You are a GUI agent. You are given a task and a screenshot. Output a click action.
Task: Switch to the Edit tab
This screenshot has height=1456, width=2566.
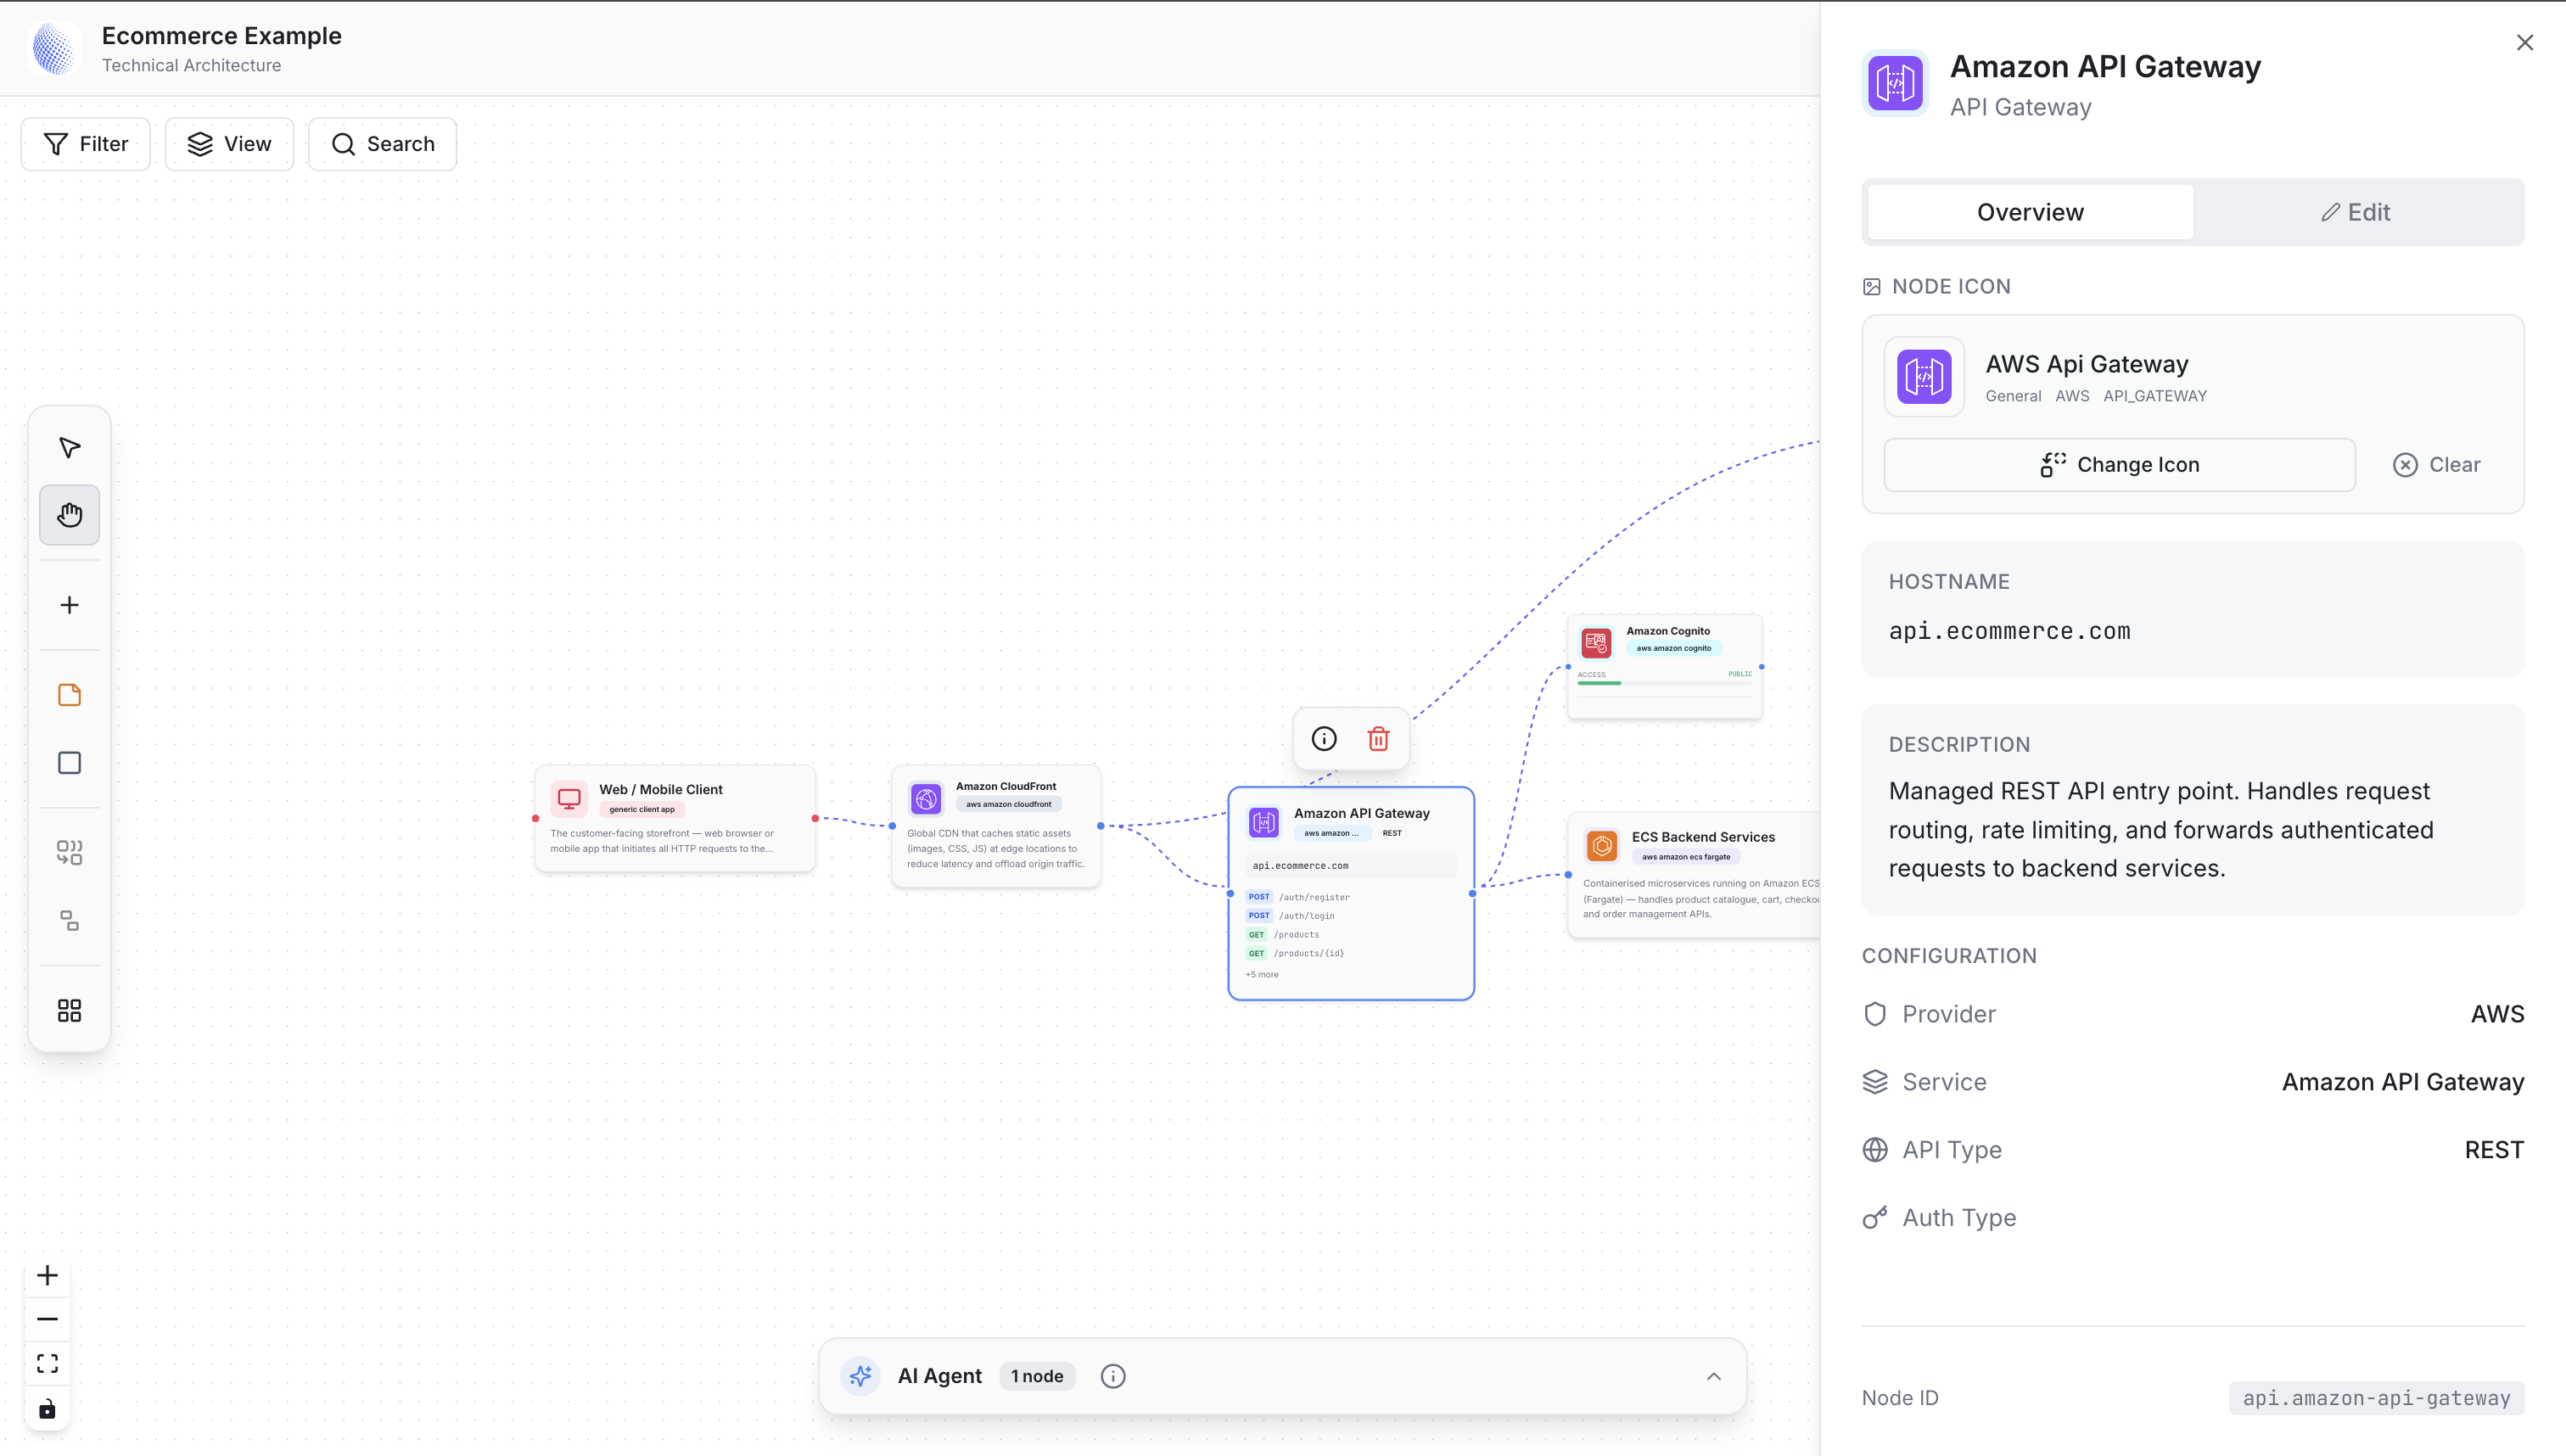(2356, 212)
